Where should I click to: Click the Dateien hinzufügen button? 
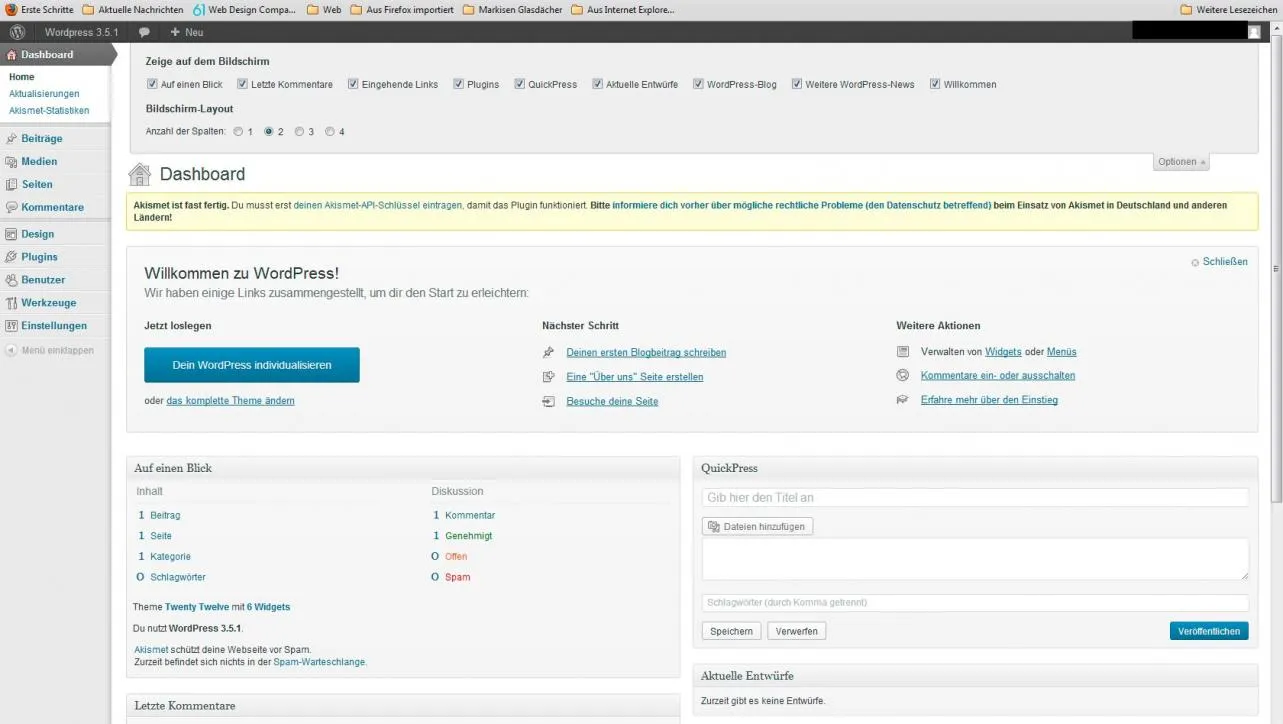757,526
